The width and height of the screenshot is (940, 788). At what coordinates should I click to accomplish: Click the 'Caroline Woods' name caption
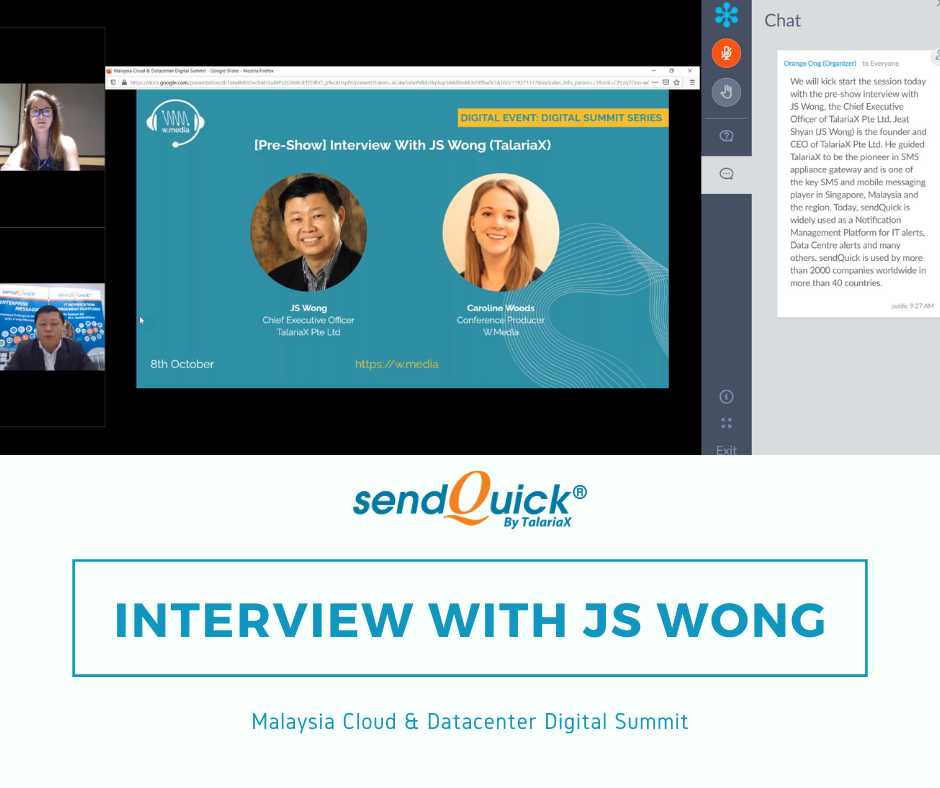[501, 308]
